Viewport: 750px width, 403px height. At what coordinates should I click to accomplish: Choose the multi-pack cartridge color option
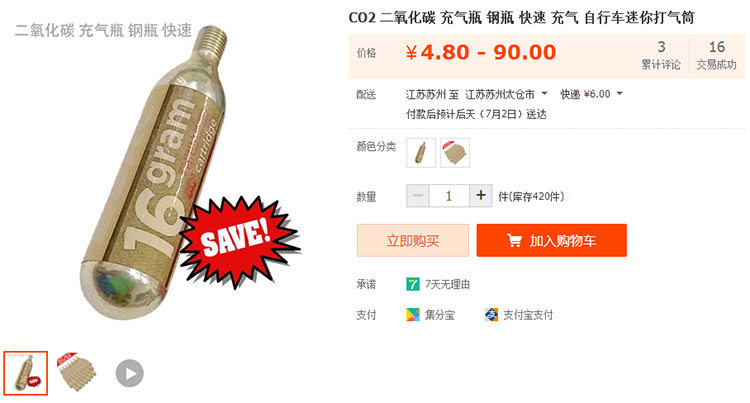click(455, 152)
